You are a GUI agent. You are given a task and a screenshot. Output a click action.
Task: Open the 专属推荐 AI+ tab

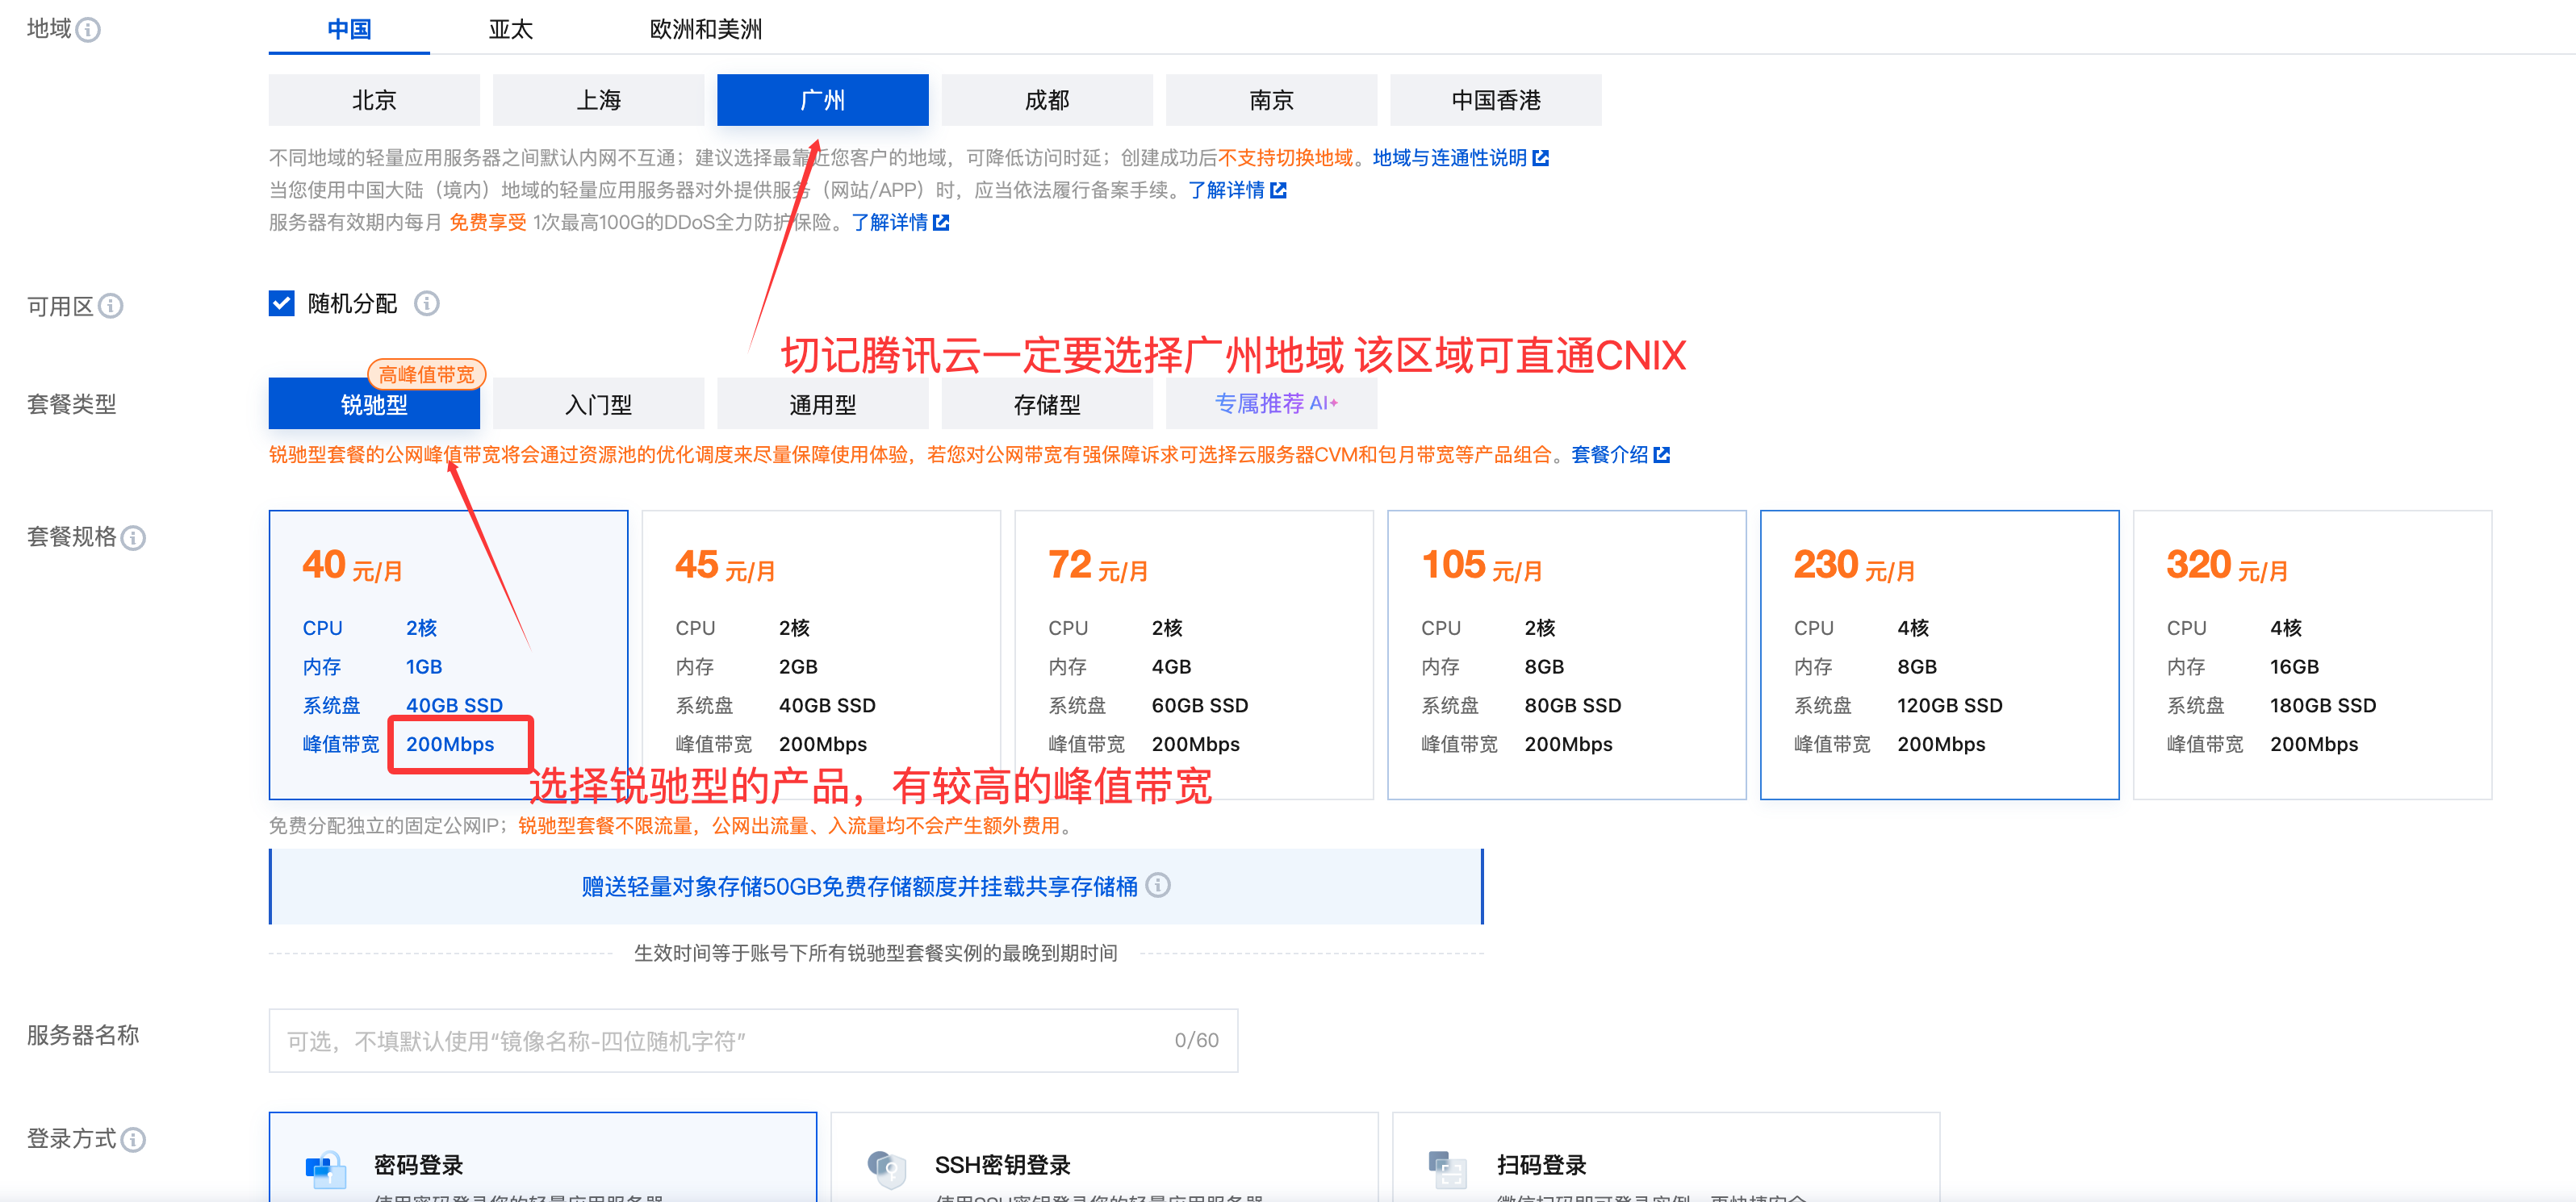1271,403
